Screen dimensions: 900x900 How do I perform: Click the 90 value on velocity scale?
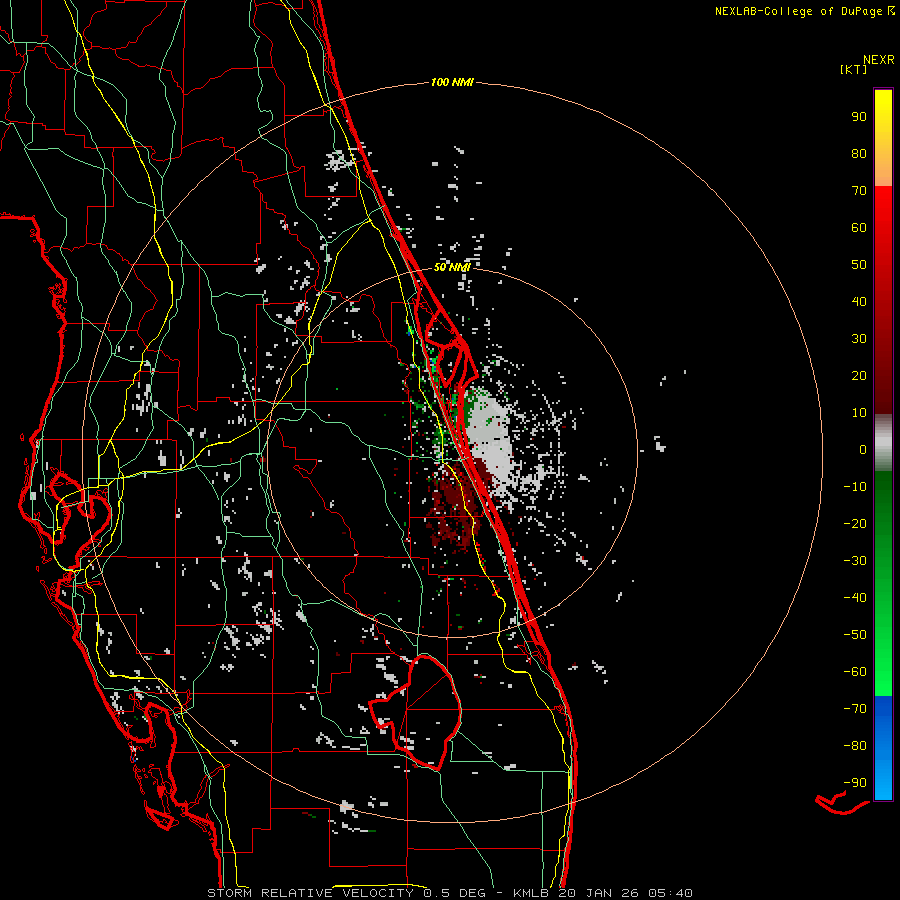tap(859, 117)
